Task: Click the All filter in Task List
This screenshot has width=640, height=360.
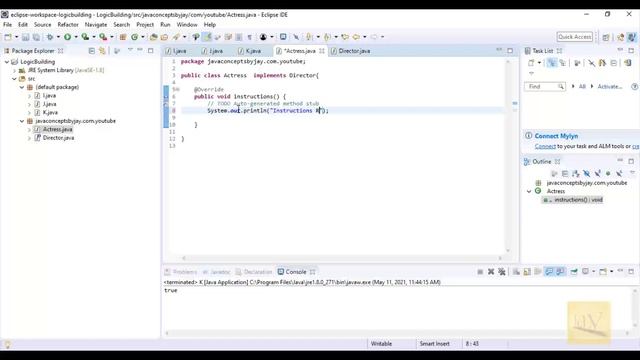Action: pyautogui.click(x=582, y=87)
